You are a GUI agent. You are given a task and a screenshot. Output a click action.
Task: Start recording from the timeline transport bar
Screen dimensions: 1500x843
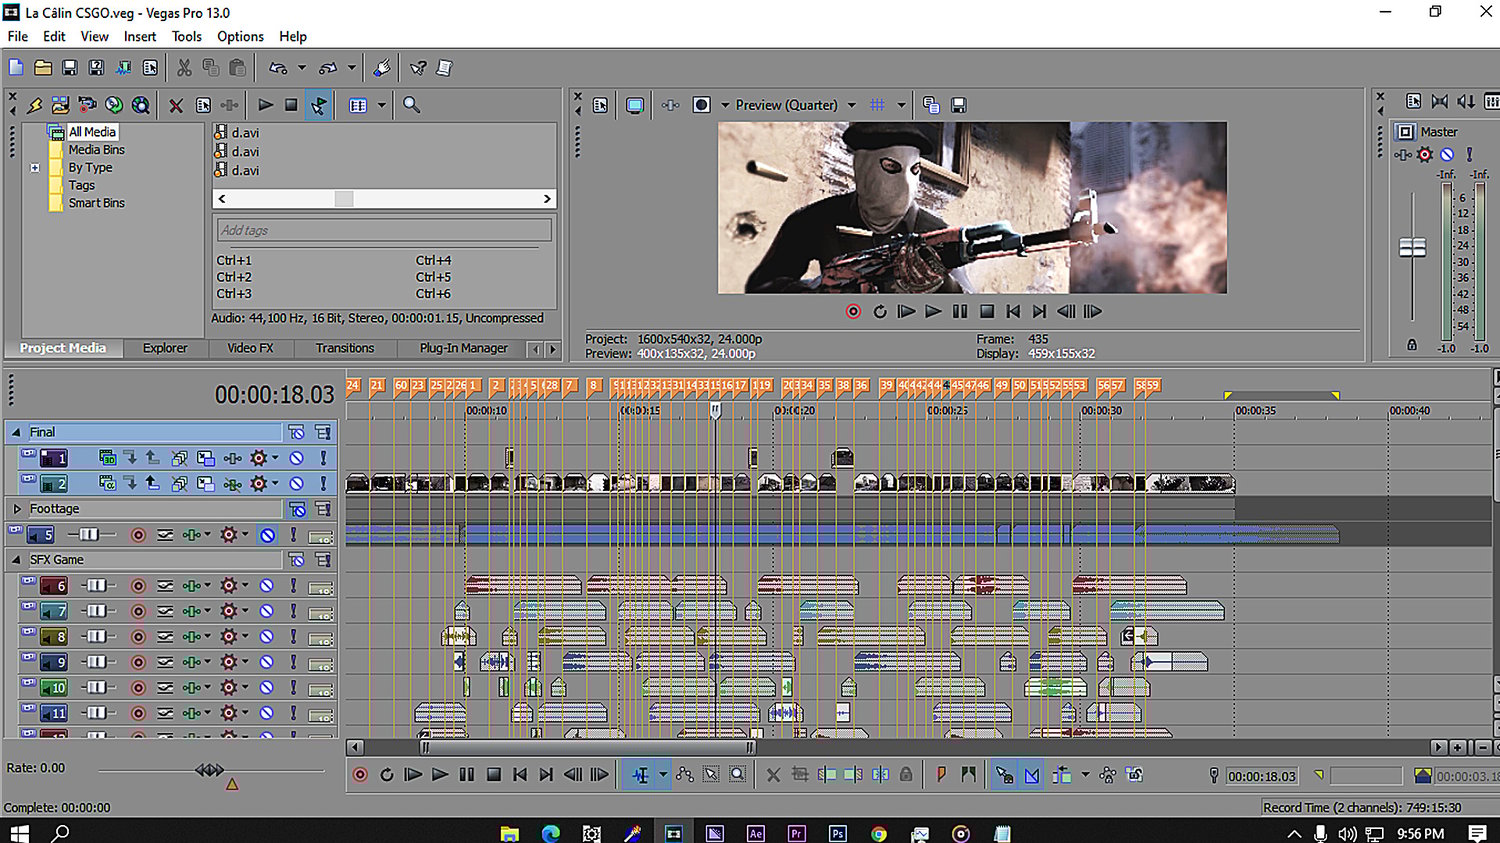(x=360, y=775)
